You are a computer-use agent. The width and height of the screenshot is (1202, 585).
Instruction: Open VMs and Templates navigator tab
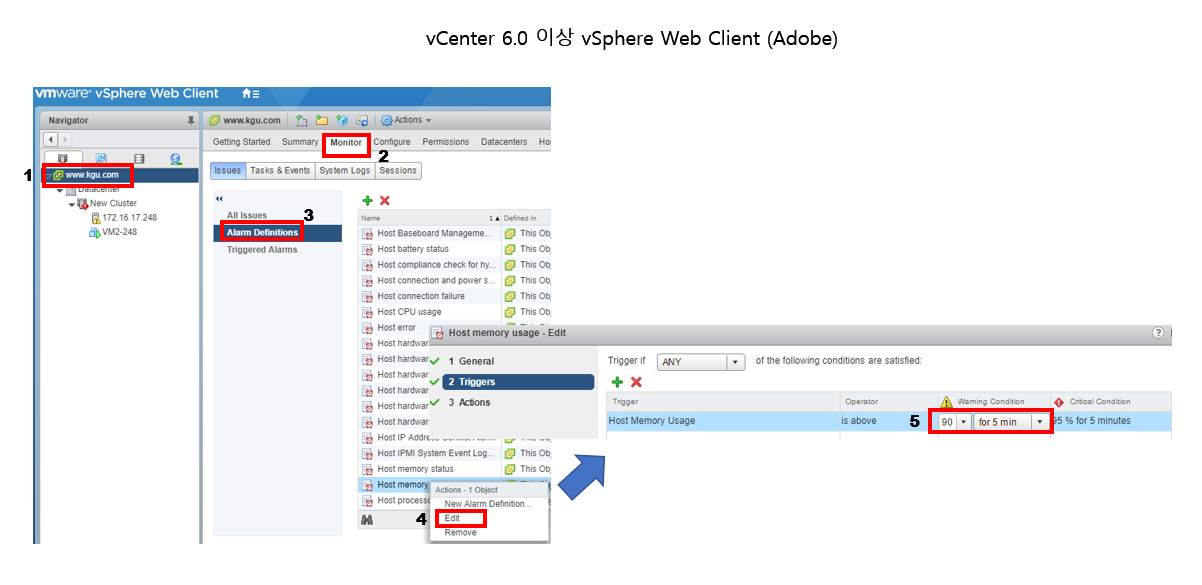coord(101,158)
